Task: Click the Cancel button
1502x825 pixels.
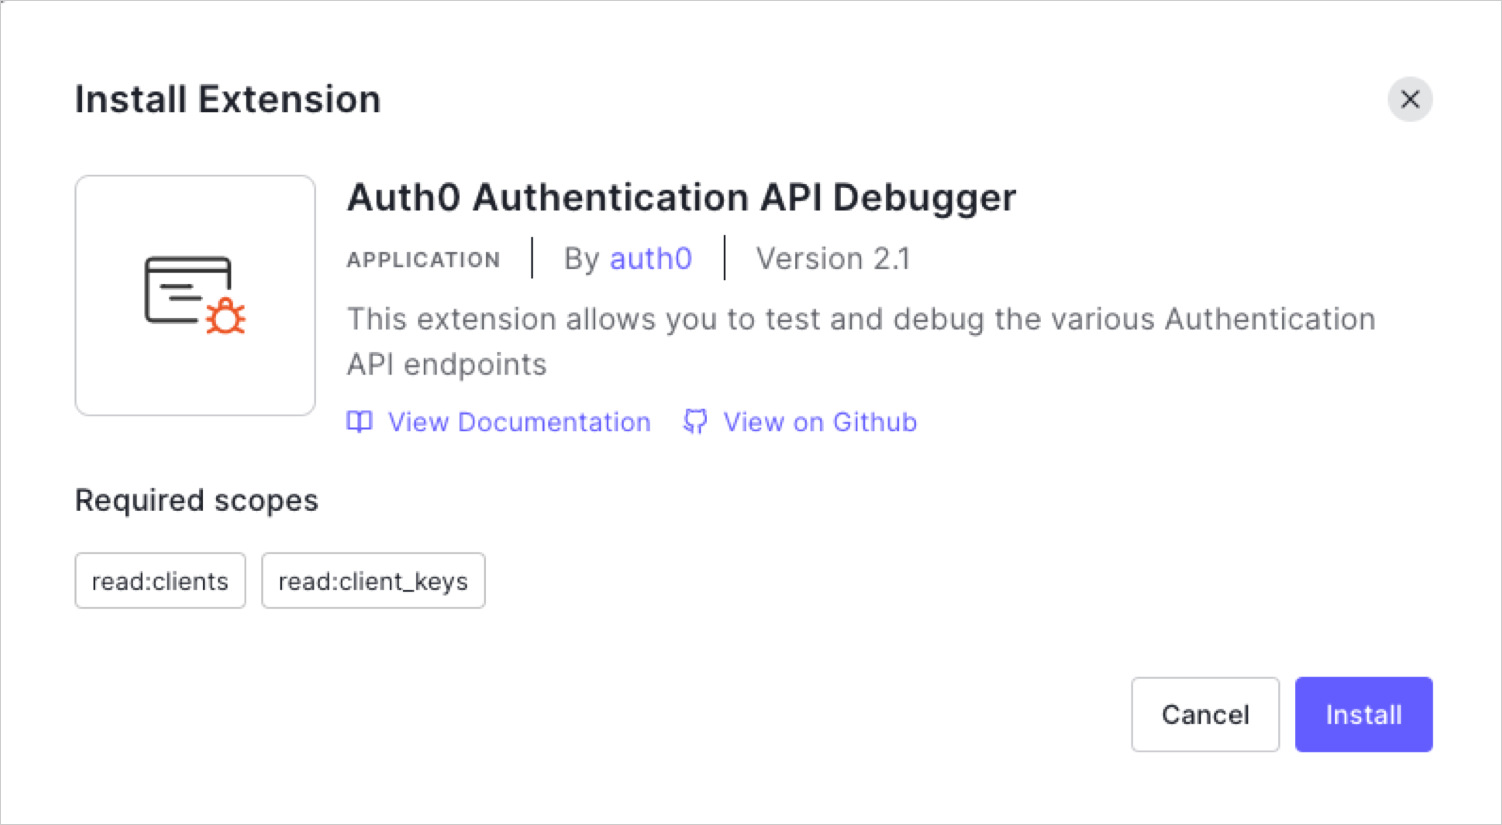Action: point(1205,714)
